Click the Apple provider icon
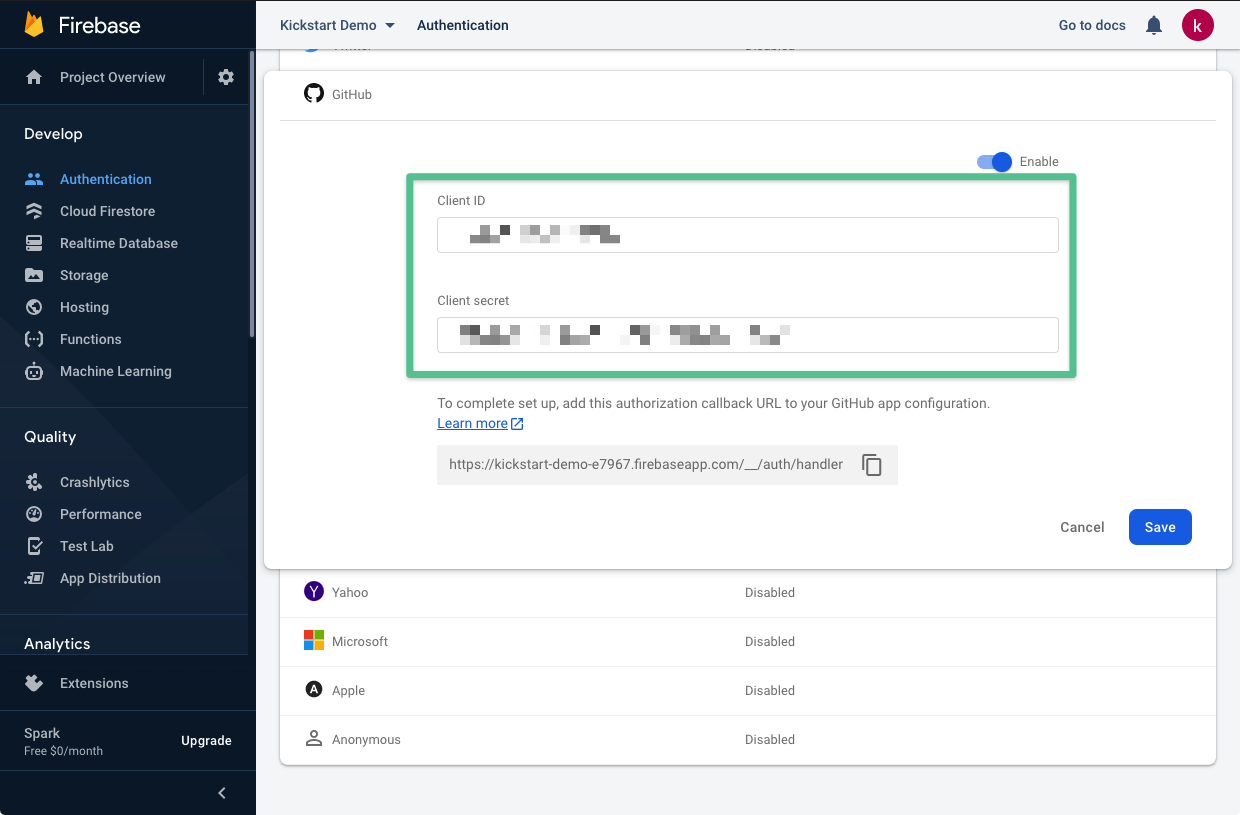This screenshot has width=1240, height=815. (314, 690)
